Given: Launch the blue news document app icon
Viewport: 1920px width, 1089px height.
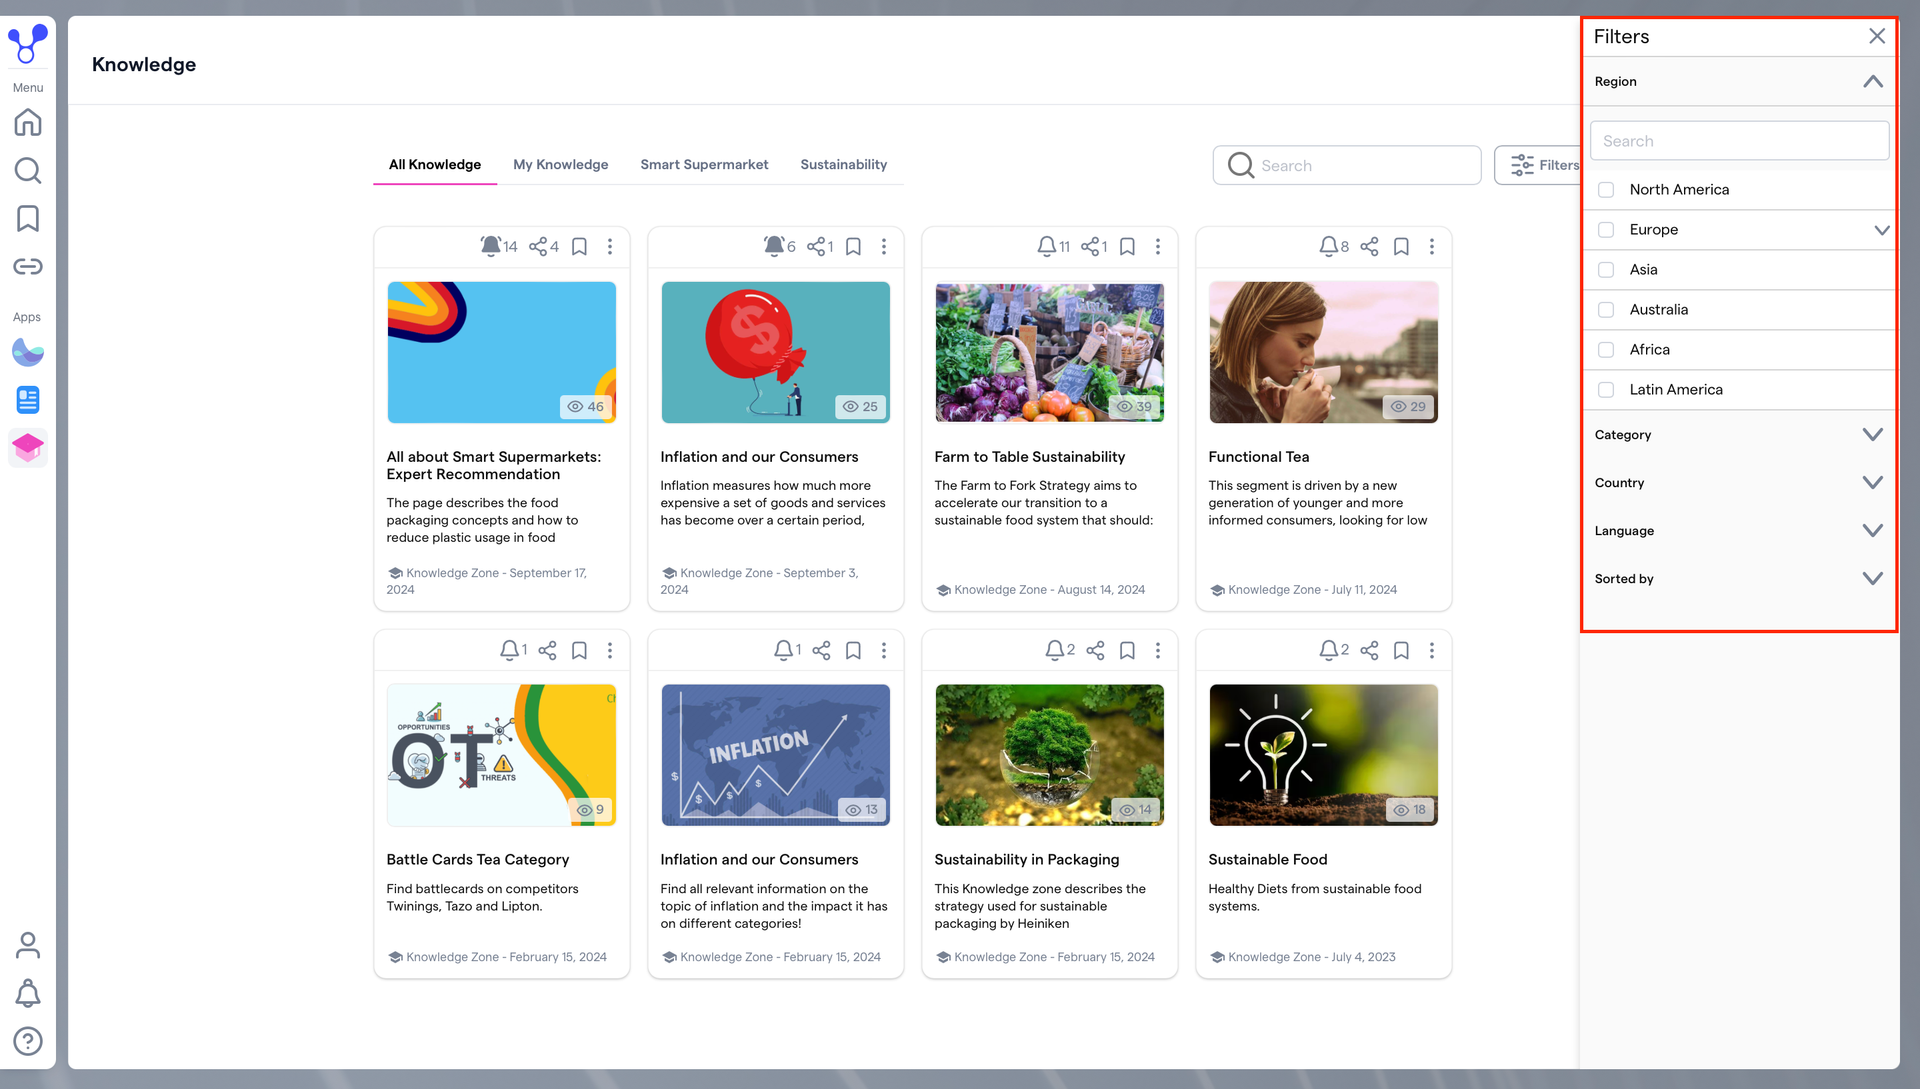Looking at the screenshot, I should (28, 400).
